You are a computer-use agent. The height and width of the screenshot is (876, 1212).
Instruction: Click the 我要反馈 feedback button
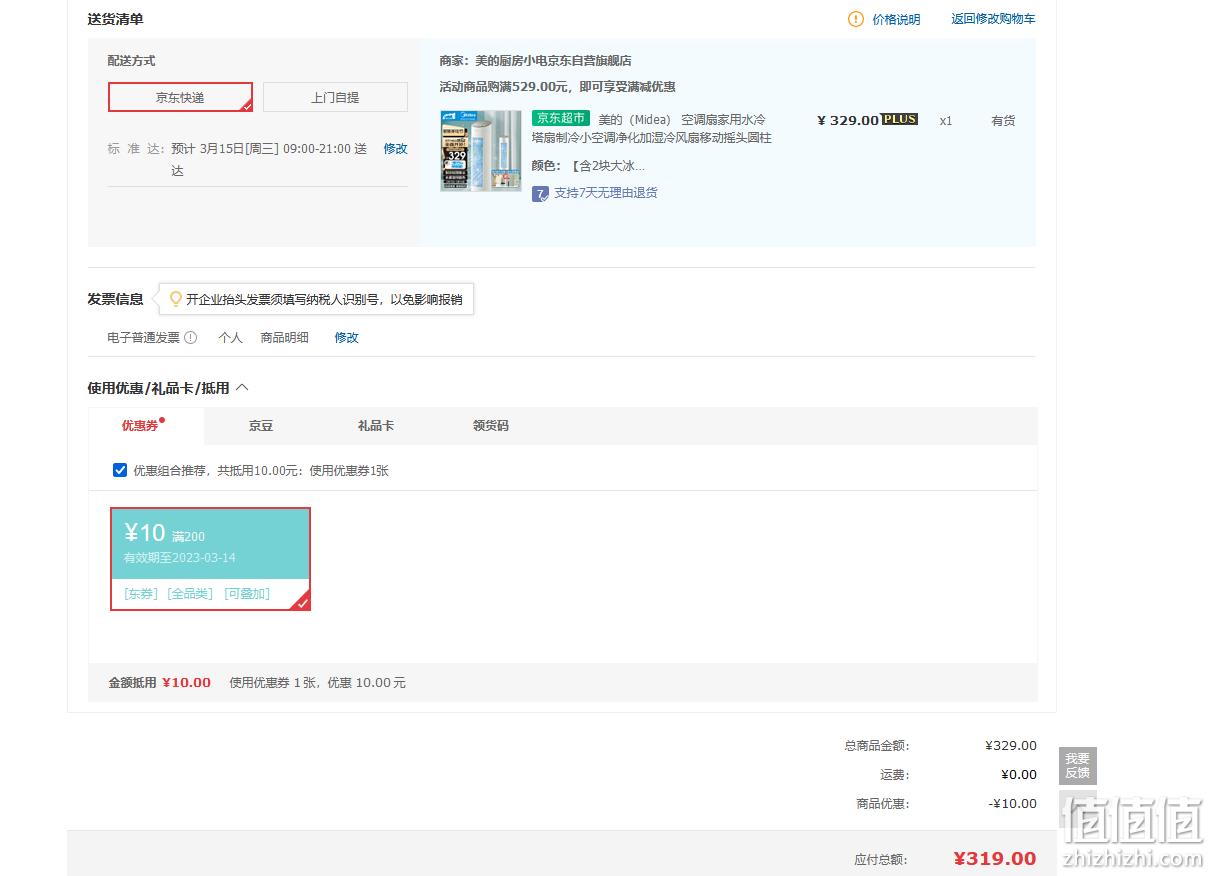pos(1078,766)
